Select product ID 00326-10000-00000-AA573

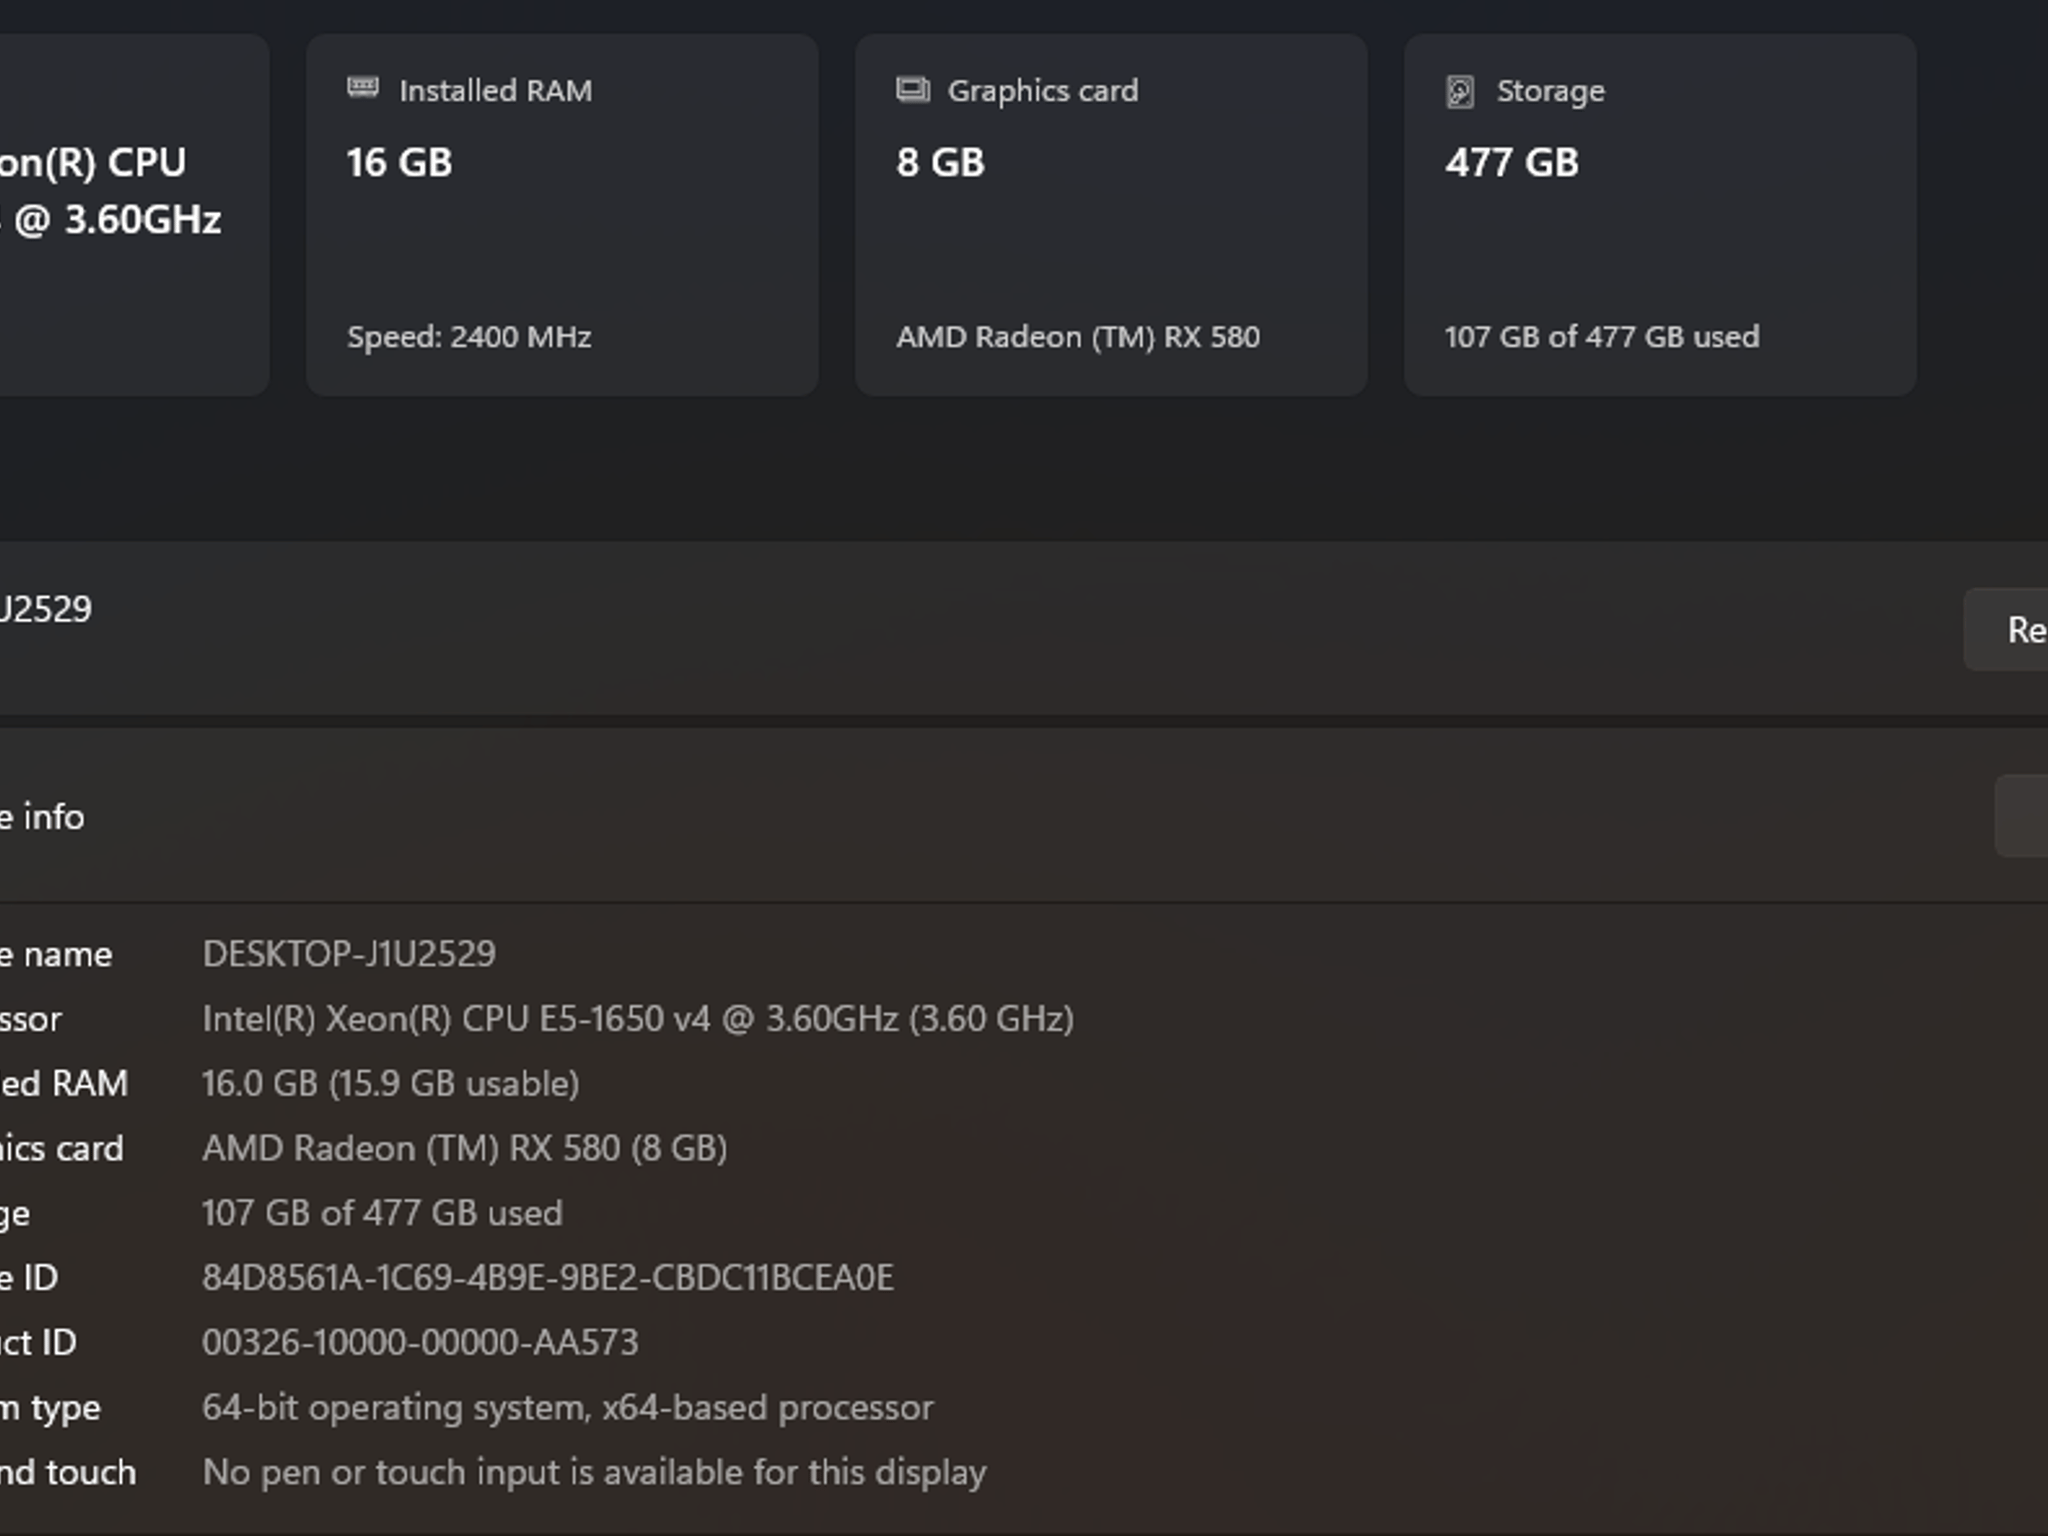(x=420, y=1342)
